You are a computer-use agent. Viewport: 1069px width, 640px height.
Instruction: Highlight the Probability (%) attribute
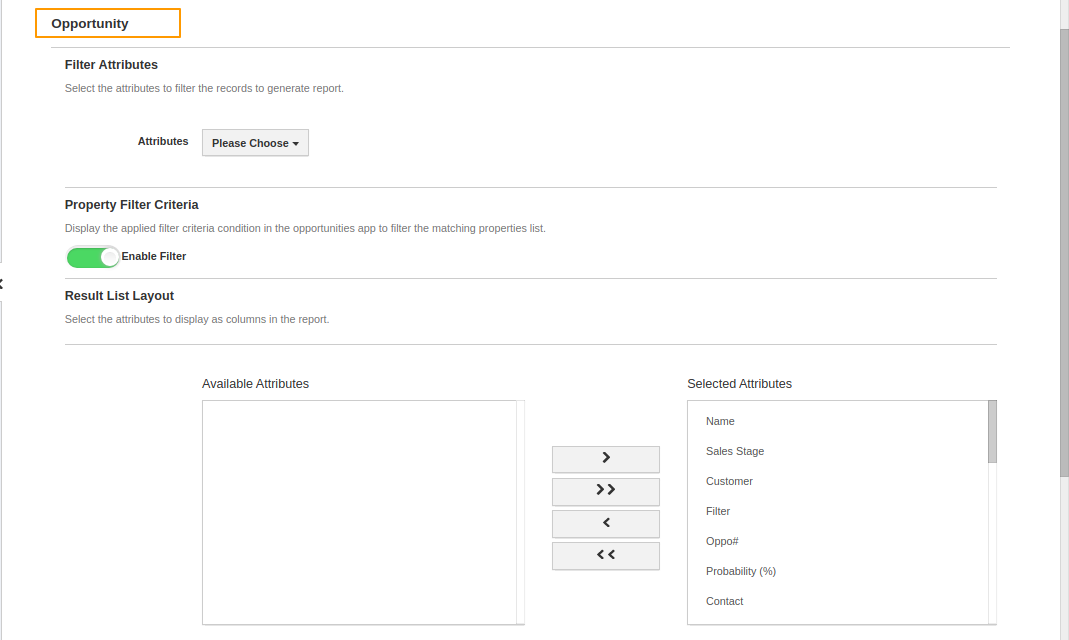click(x=741, y=571)
